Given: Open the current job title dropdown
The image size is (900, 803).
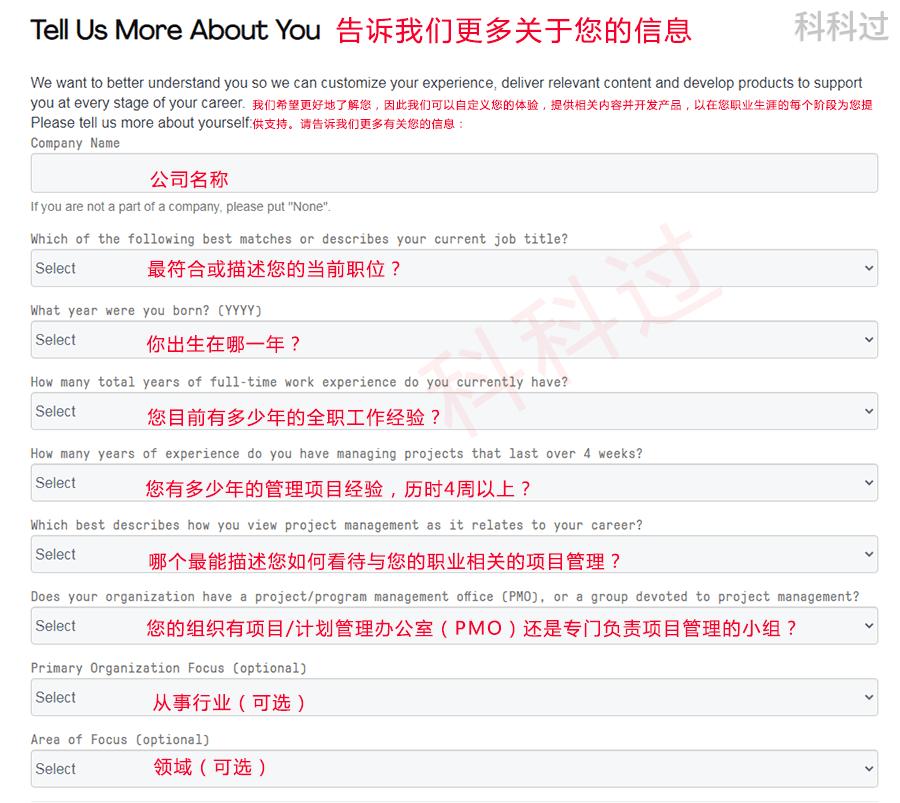Looking at the screenshot, I should click(450, 268).
